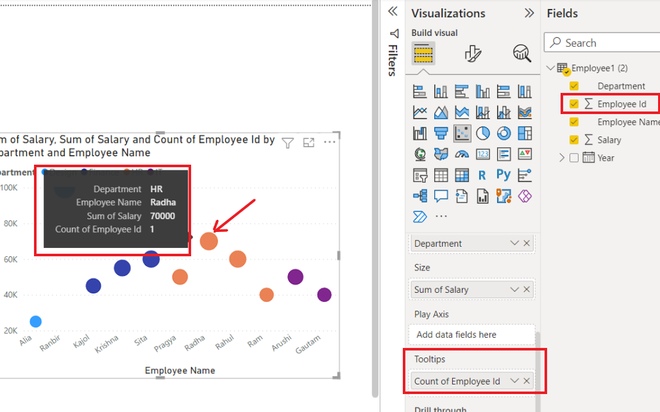Choose the Python visual icon

pos(503,175)
